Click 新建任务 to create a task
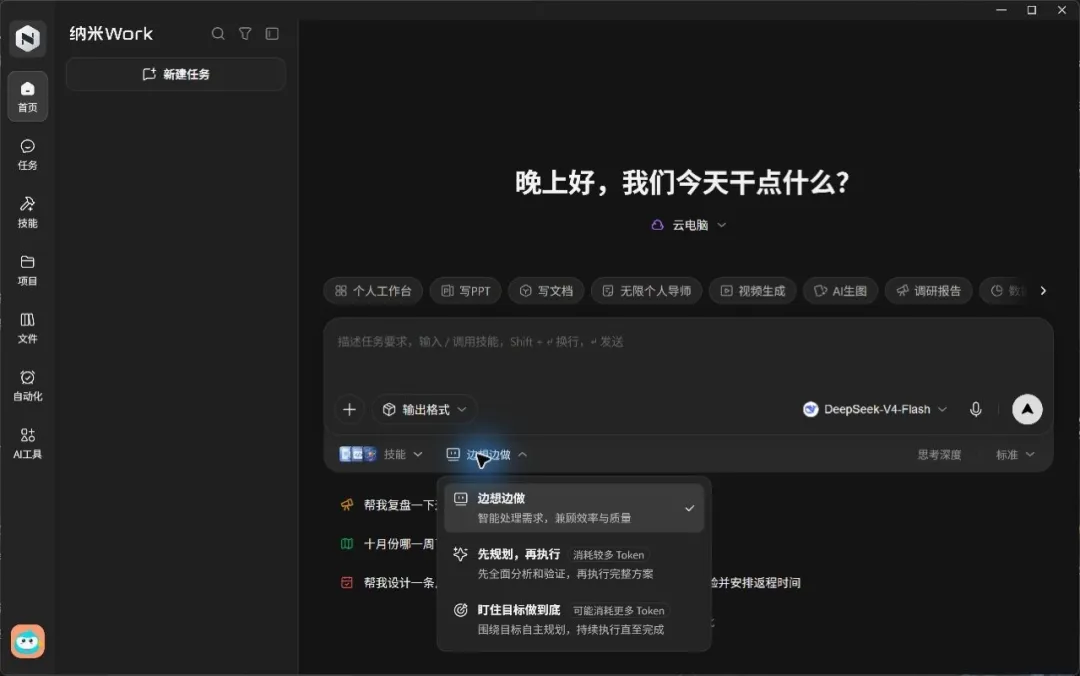1080x676 pixels. (x=176, y=74)
